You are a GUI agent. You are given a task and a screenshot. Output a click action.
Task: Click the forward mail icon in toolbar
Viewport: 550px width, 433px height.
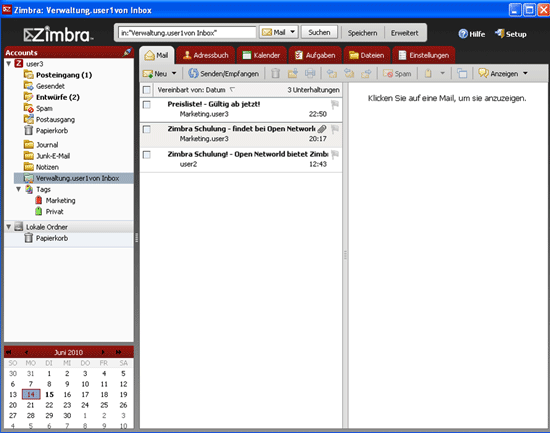[x=366, y=73]
